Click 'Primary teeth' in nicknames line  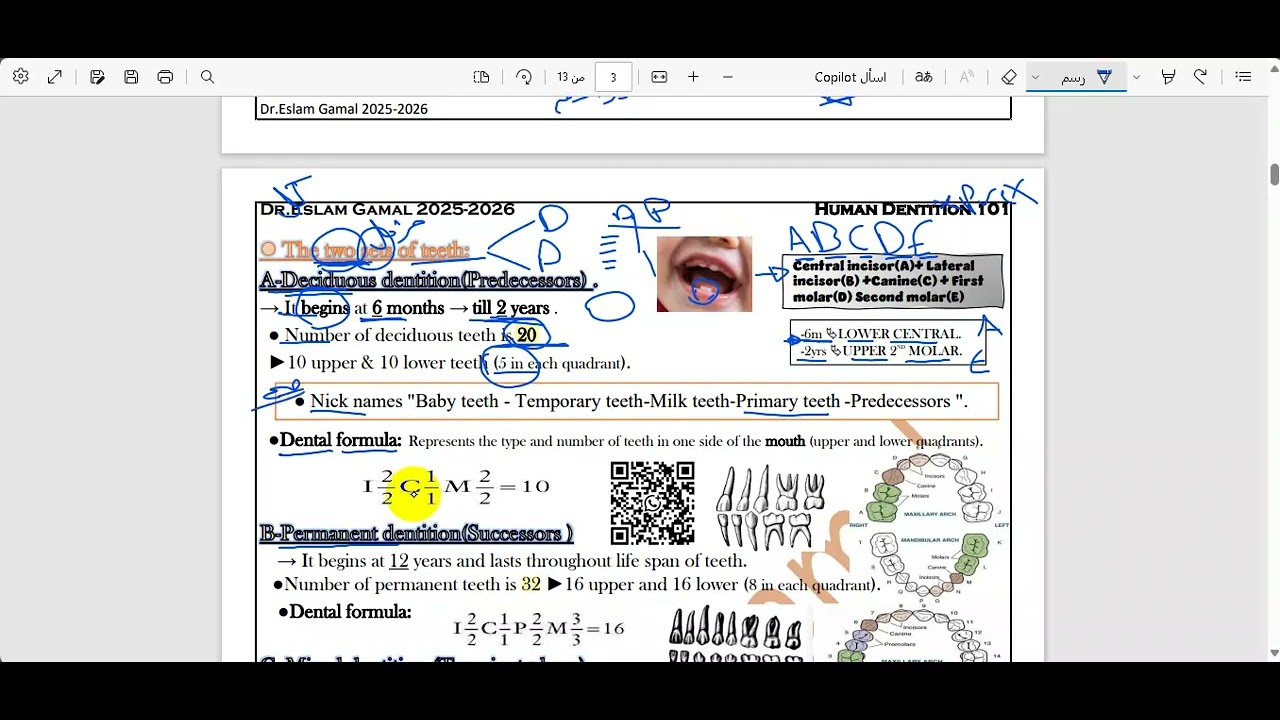788,401
